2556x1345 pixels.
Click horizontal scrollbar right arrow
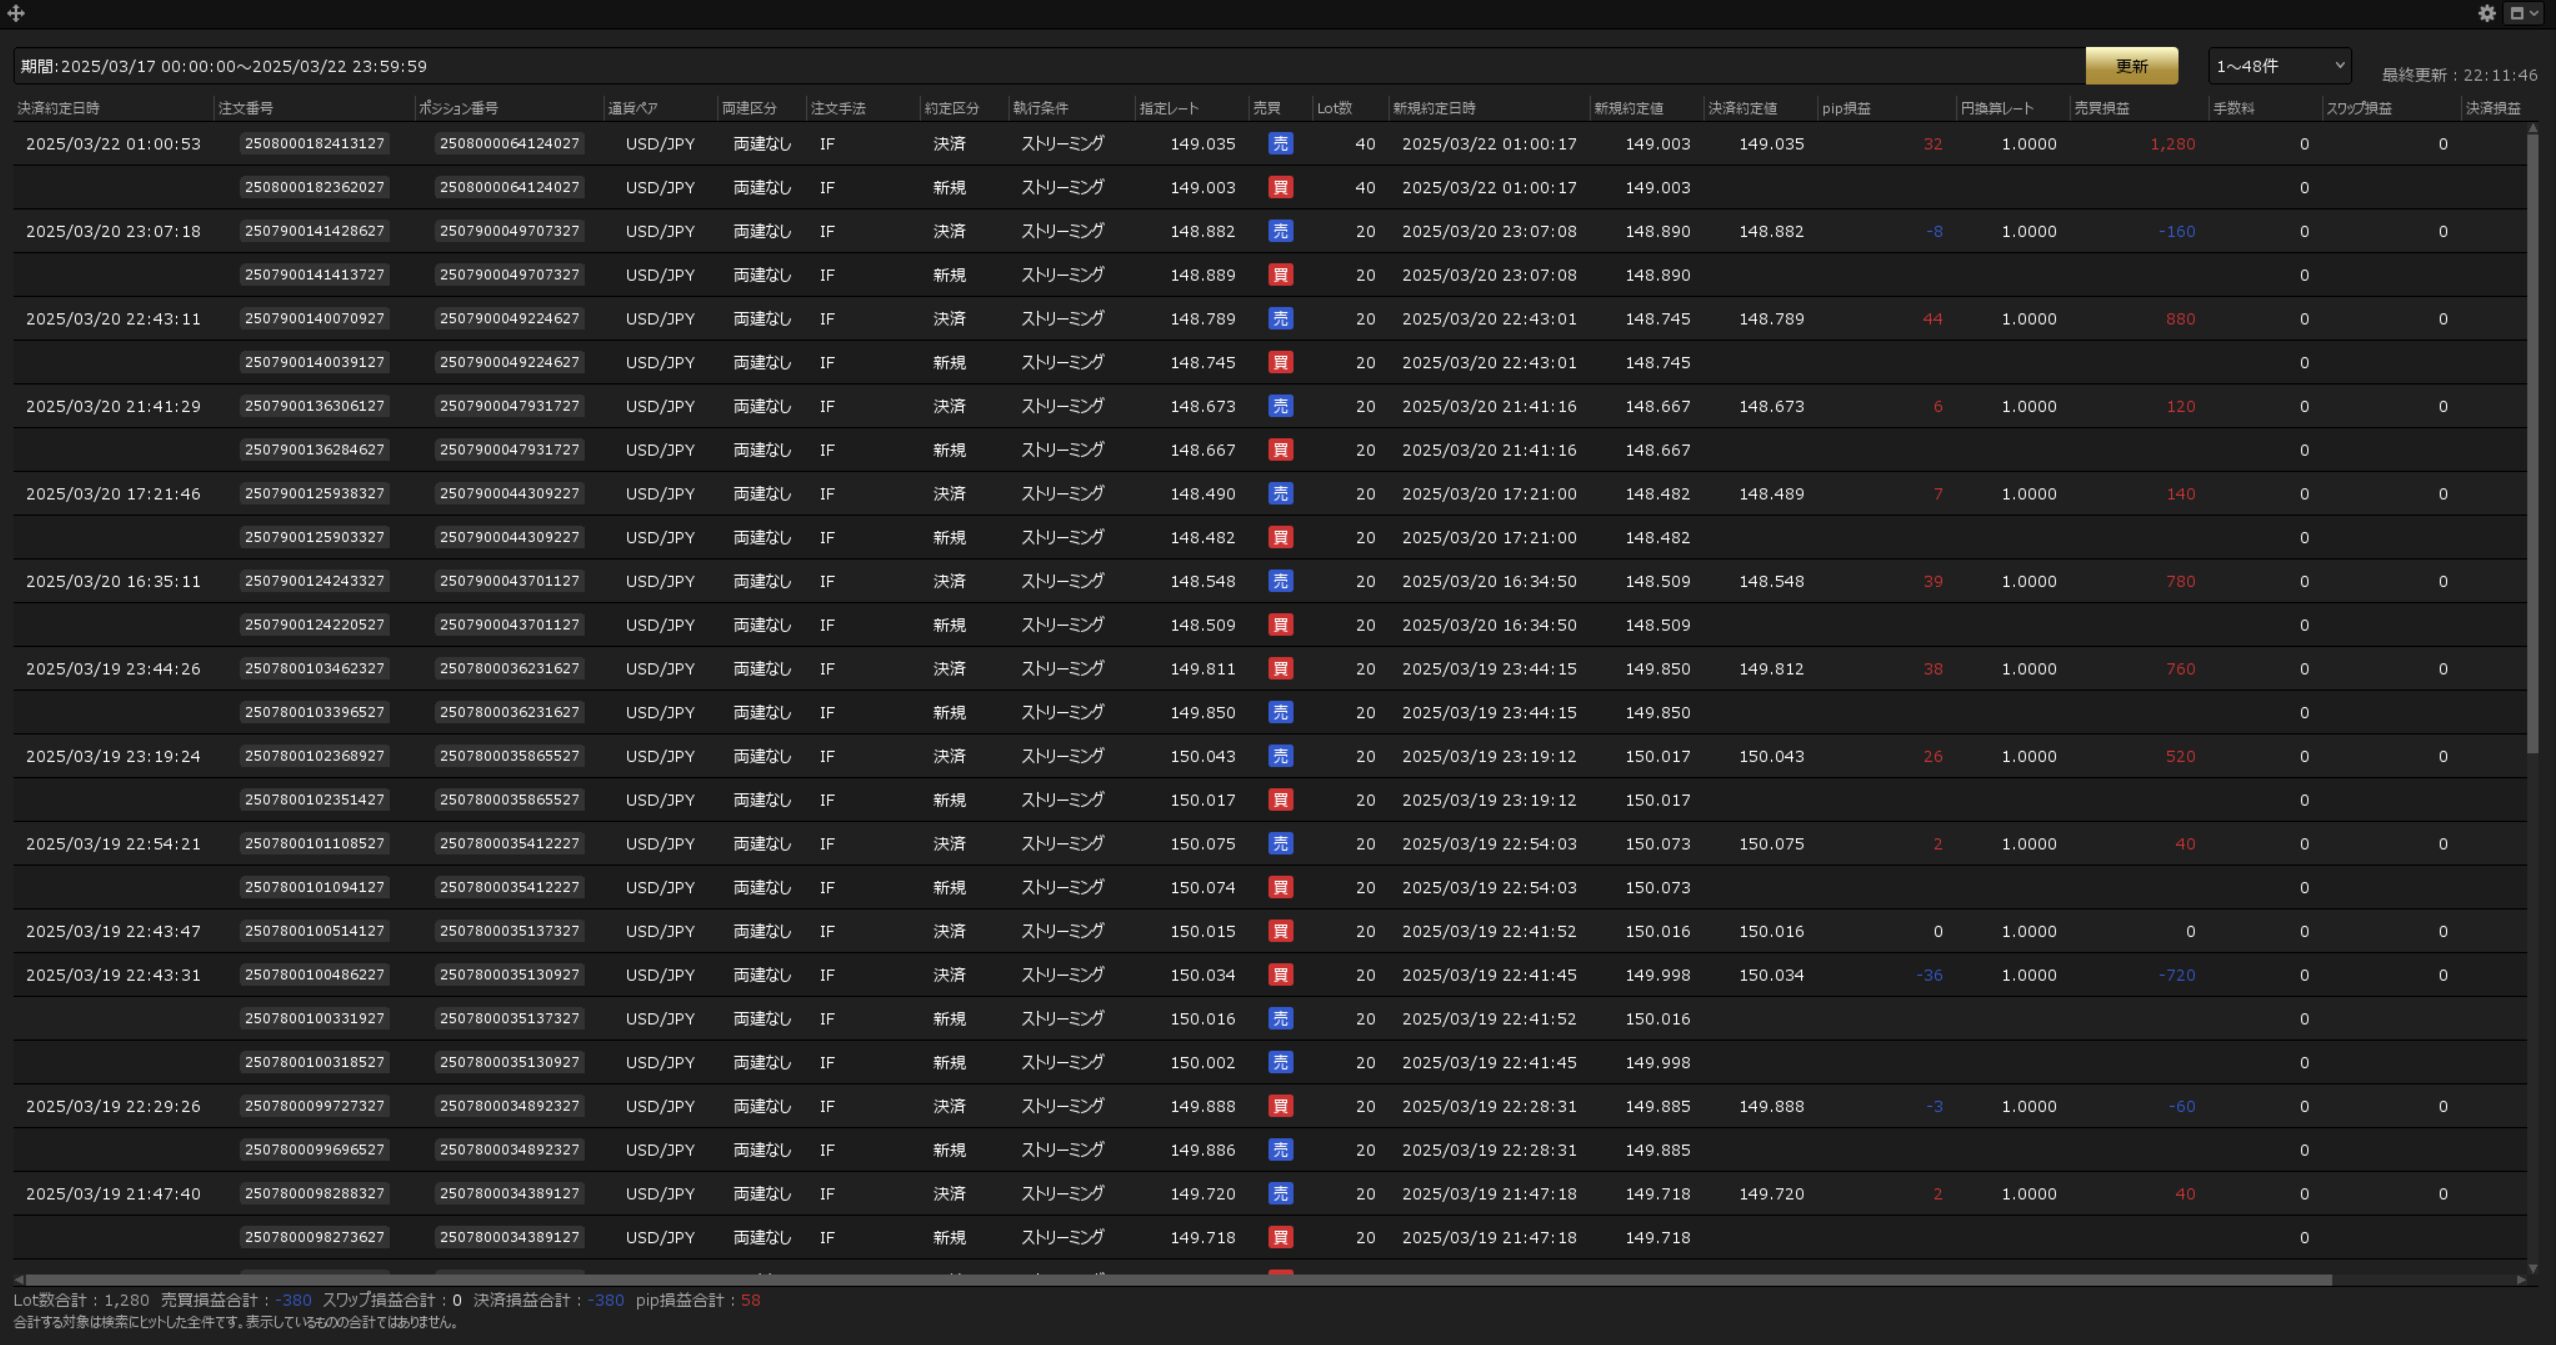2520,1280
